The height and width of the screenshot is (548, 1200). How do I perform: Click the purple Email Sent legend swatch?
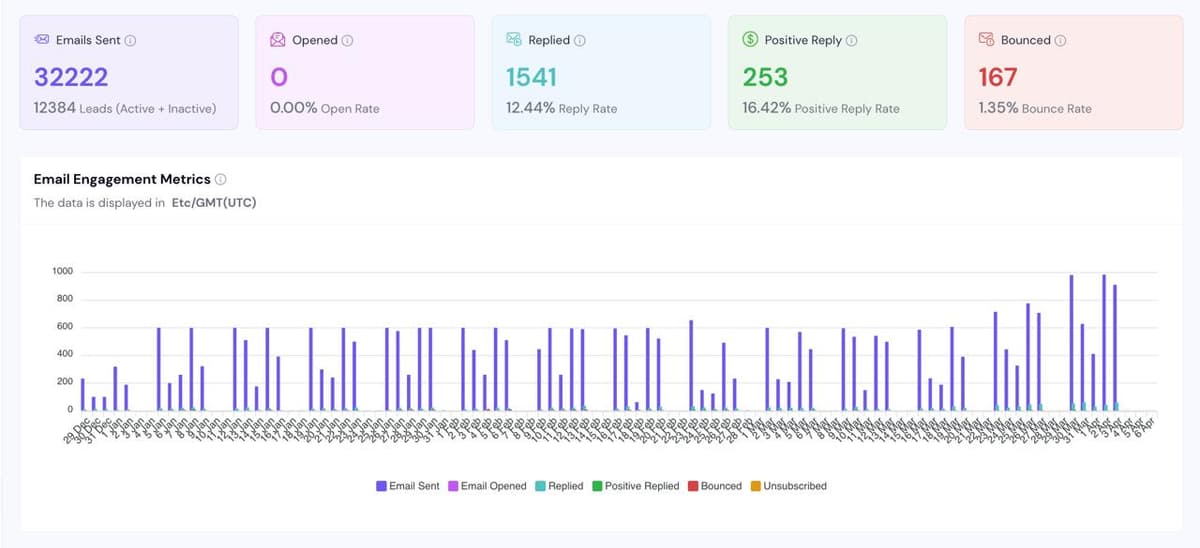tap(381, 486)
